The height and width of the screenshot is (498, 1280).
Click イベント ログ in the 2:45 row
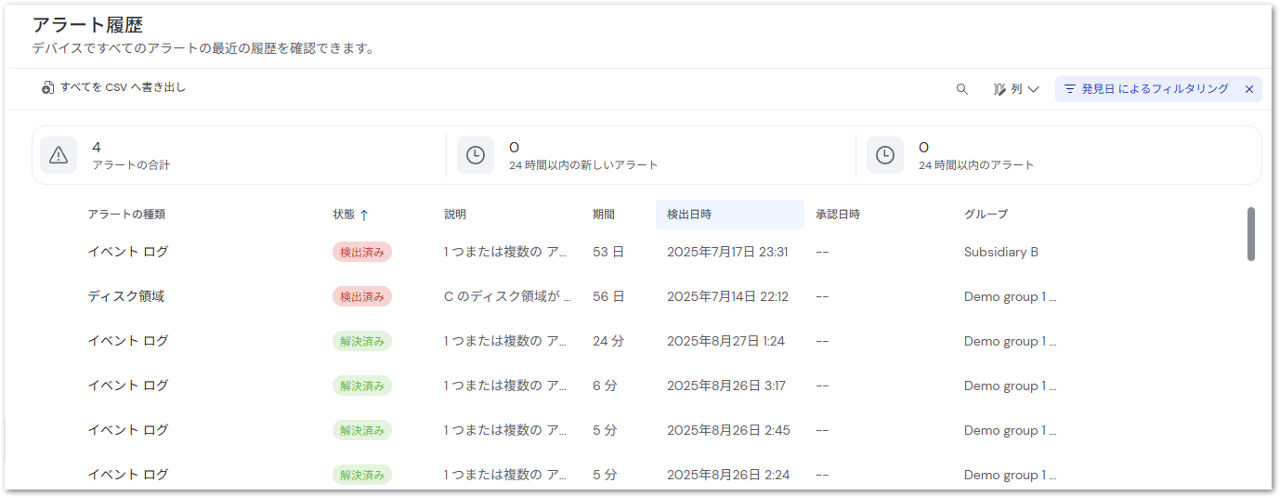click(128, 430)
